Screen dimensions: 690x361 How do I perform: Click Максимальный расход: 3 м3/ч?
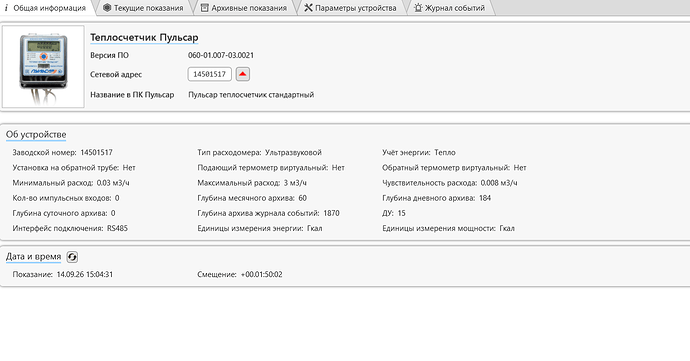(x=252, y=183)
